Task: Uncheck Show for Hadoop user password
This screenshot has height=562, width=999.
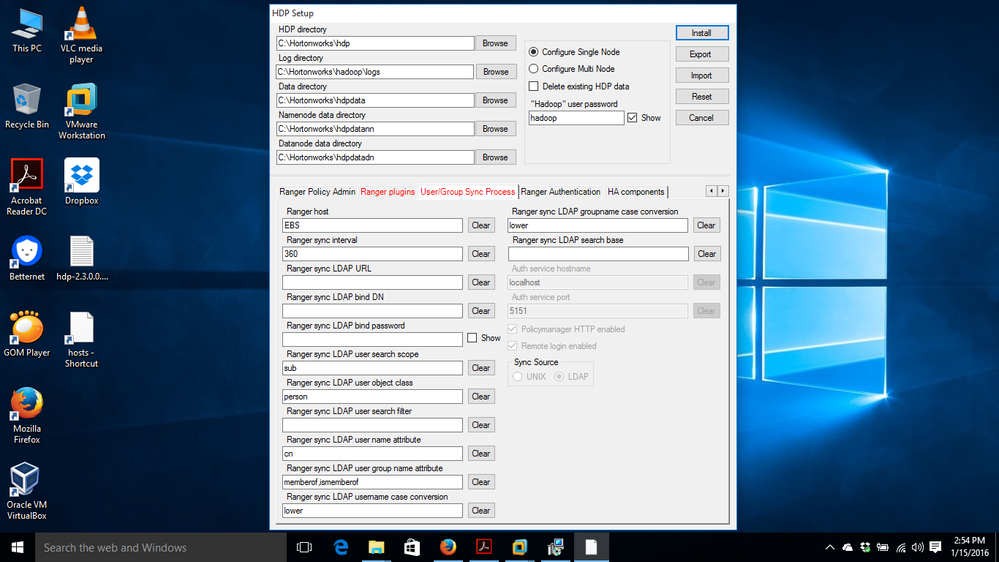Action: 633,118
